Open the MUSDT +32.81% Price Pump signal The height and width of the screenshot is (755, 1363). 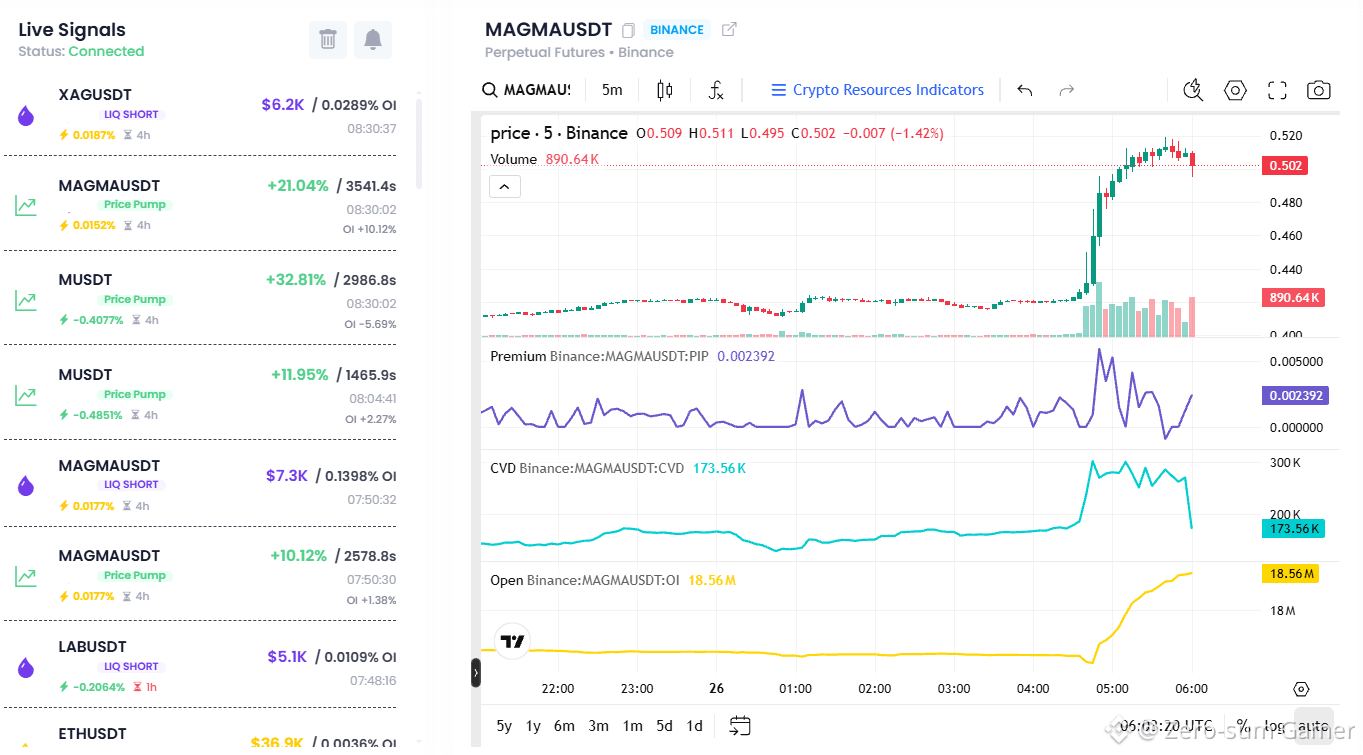tap(205, 299)
